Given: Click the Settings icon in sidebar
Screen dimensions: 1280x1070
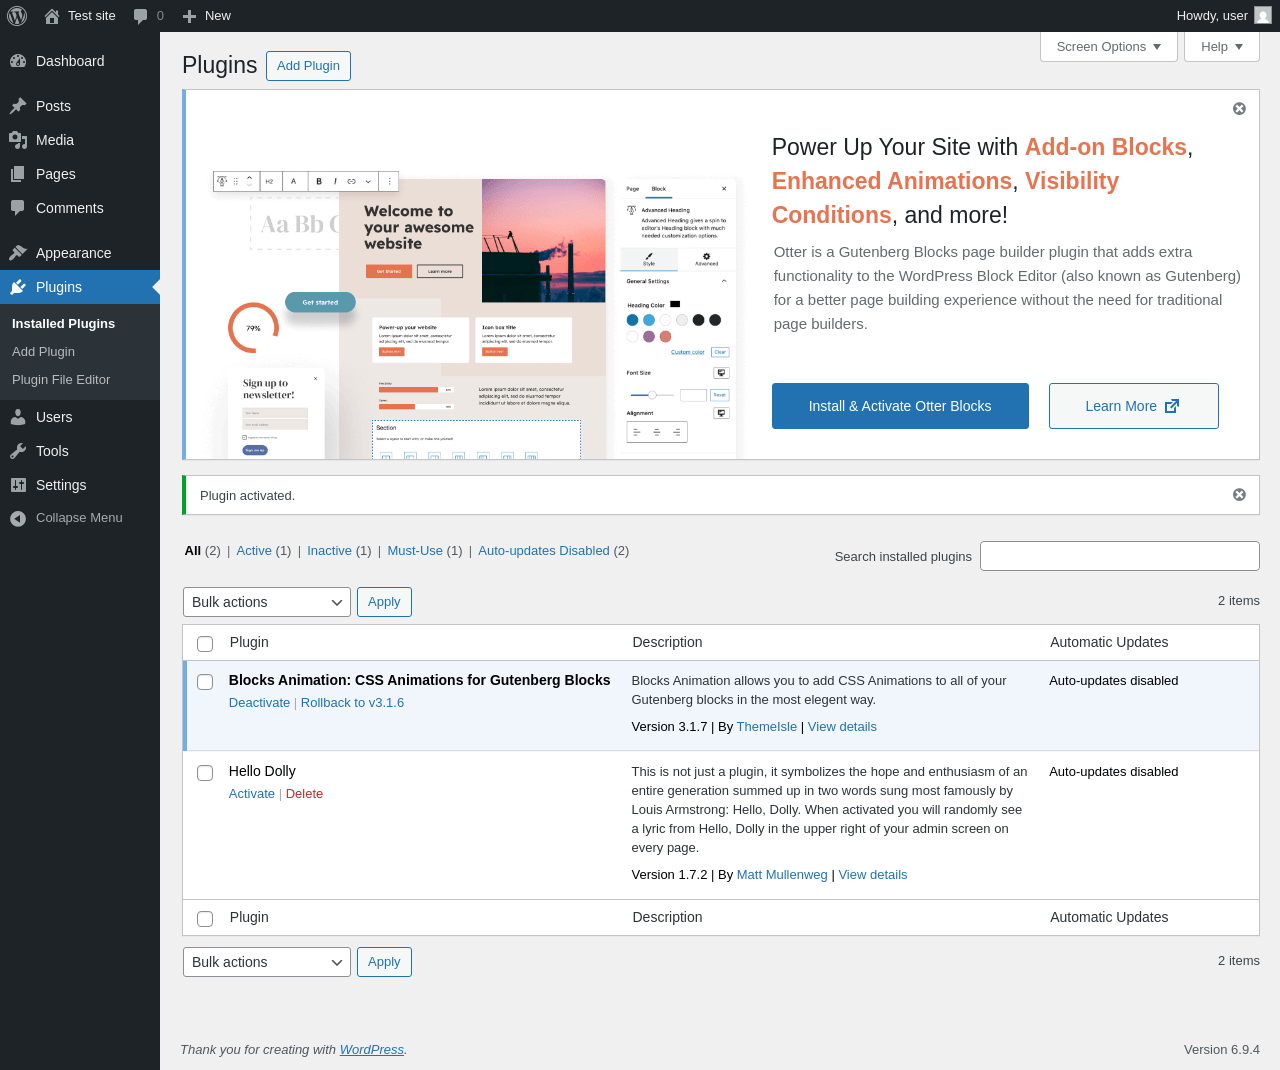Looking at the screenshot, I should tap(18, 485).
